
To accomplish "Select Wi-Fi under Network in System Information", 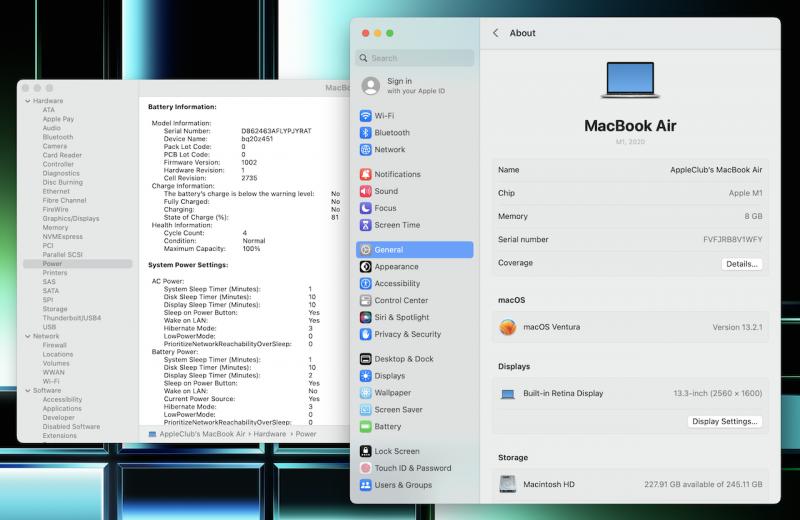I will (51, 382).
